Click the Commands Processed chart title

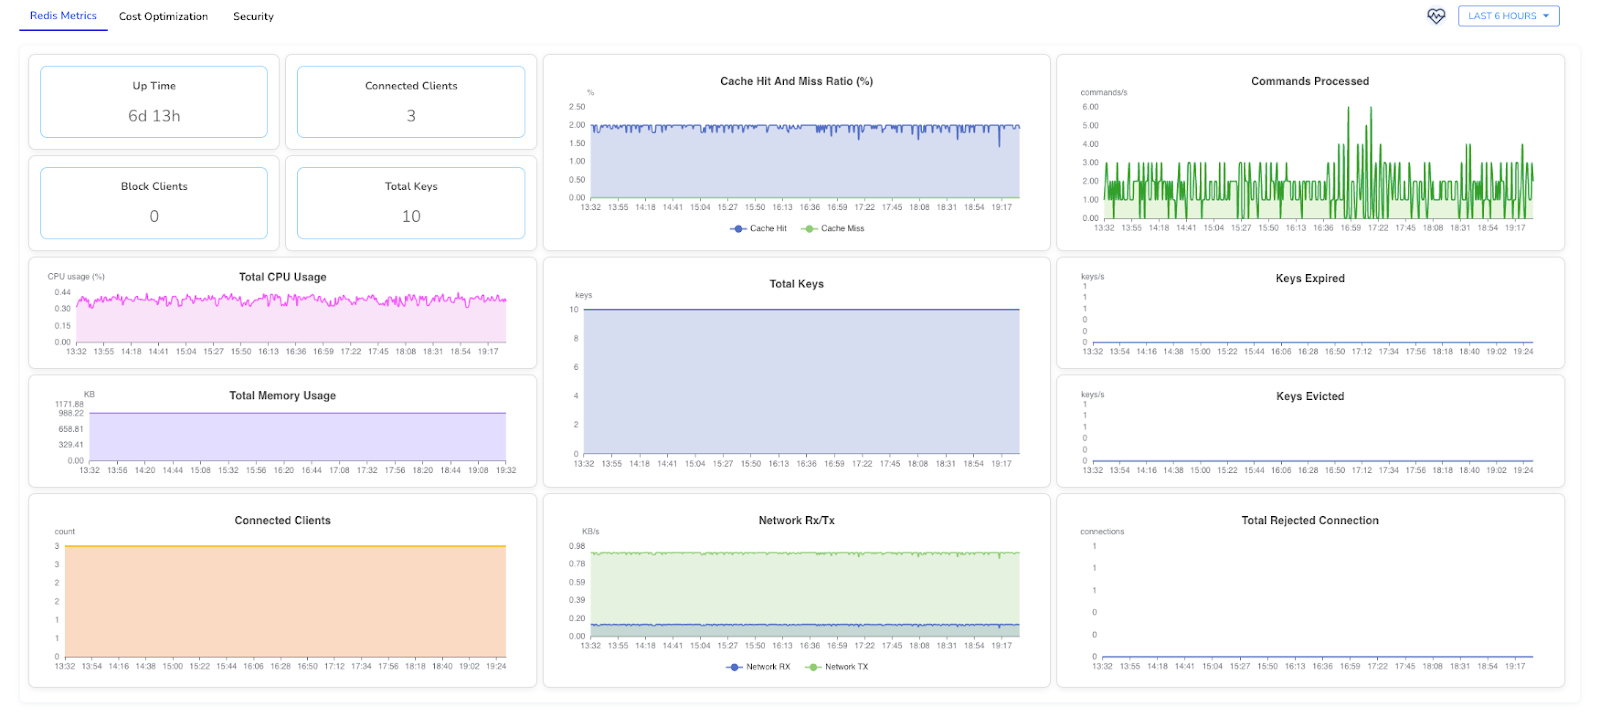pos(1310,81)
